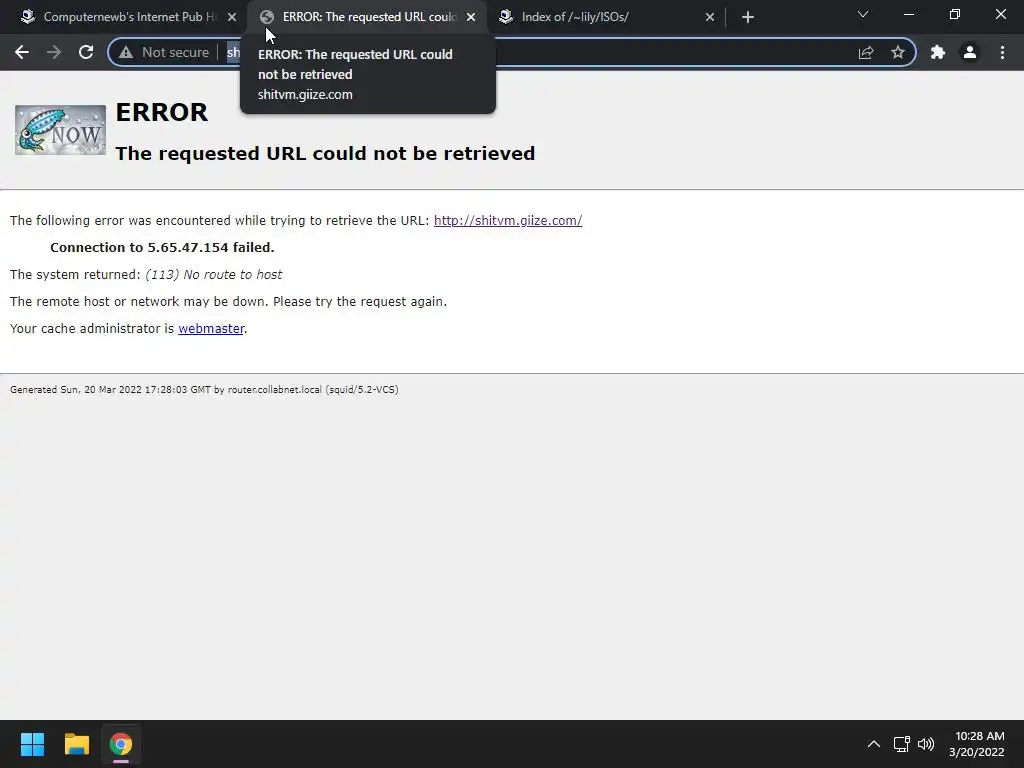This screenshot has height=768, width=1024.
Task: Bookmark this page with the star
Action: point(898,52)
